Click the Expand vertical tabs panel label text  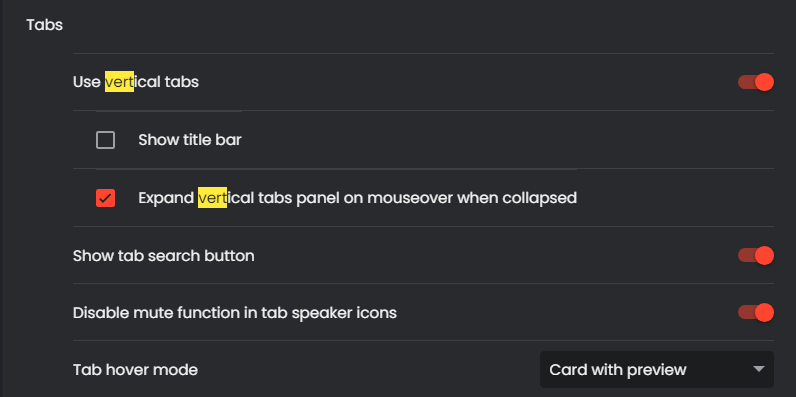[x=357, y=198]
